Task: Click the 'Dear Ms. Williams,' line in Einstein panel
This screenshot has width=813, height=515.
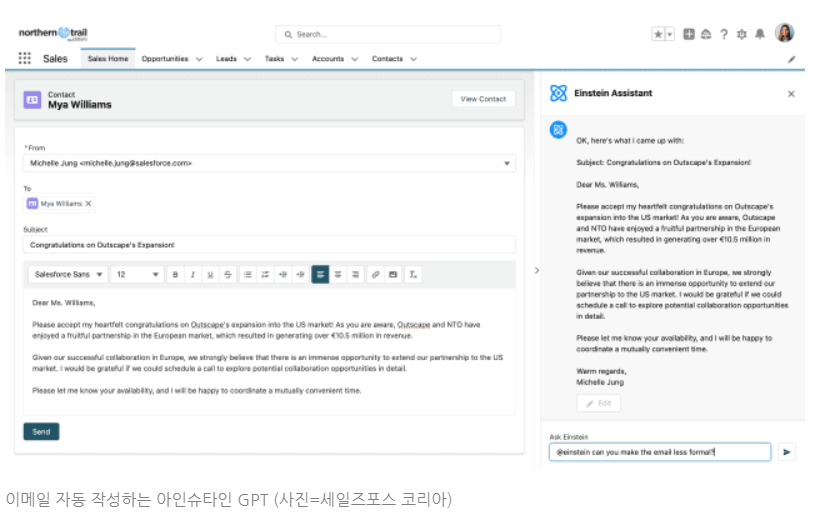Action: tap(607, 185)
